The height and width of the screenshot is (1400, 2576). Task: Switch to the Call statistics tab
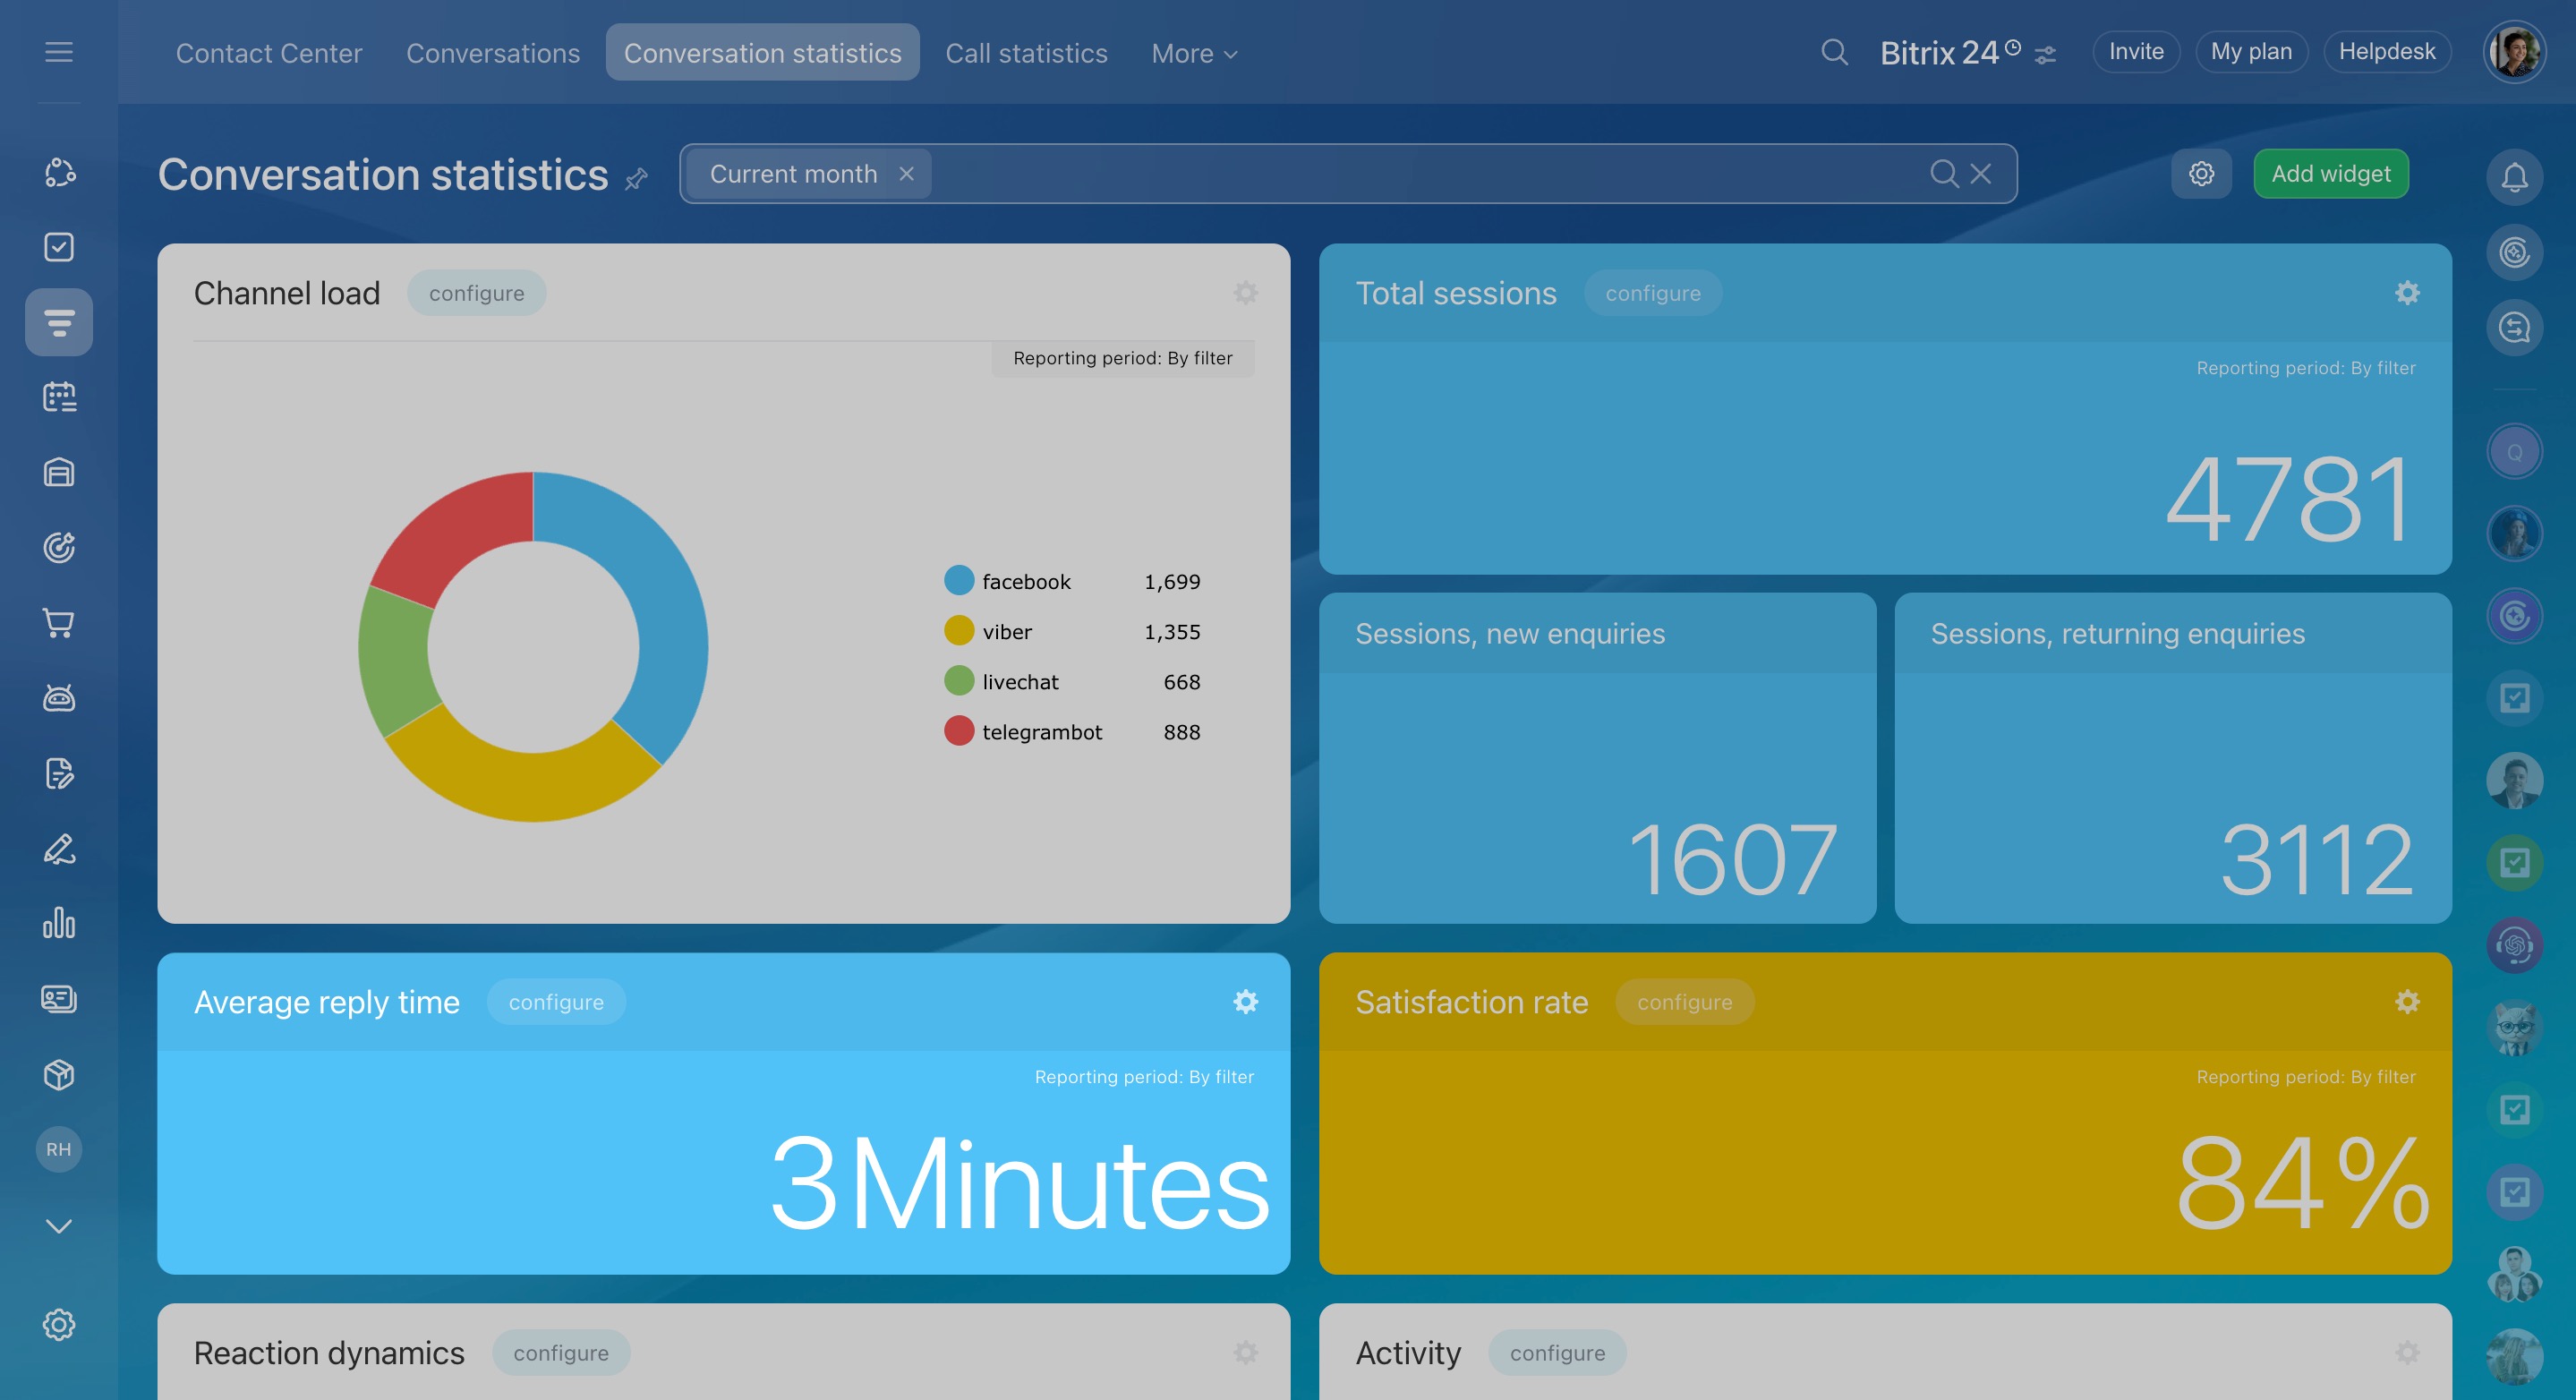point(1026,53)
